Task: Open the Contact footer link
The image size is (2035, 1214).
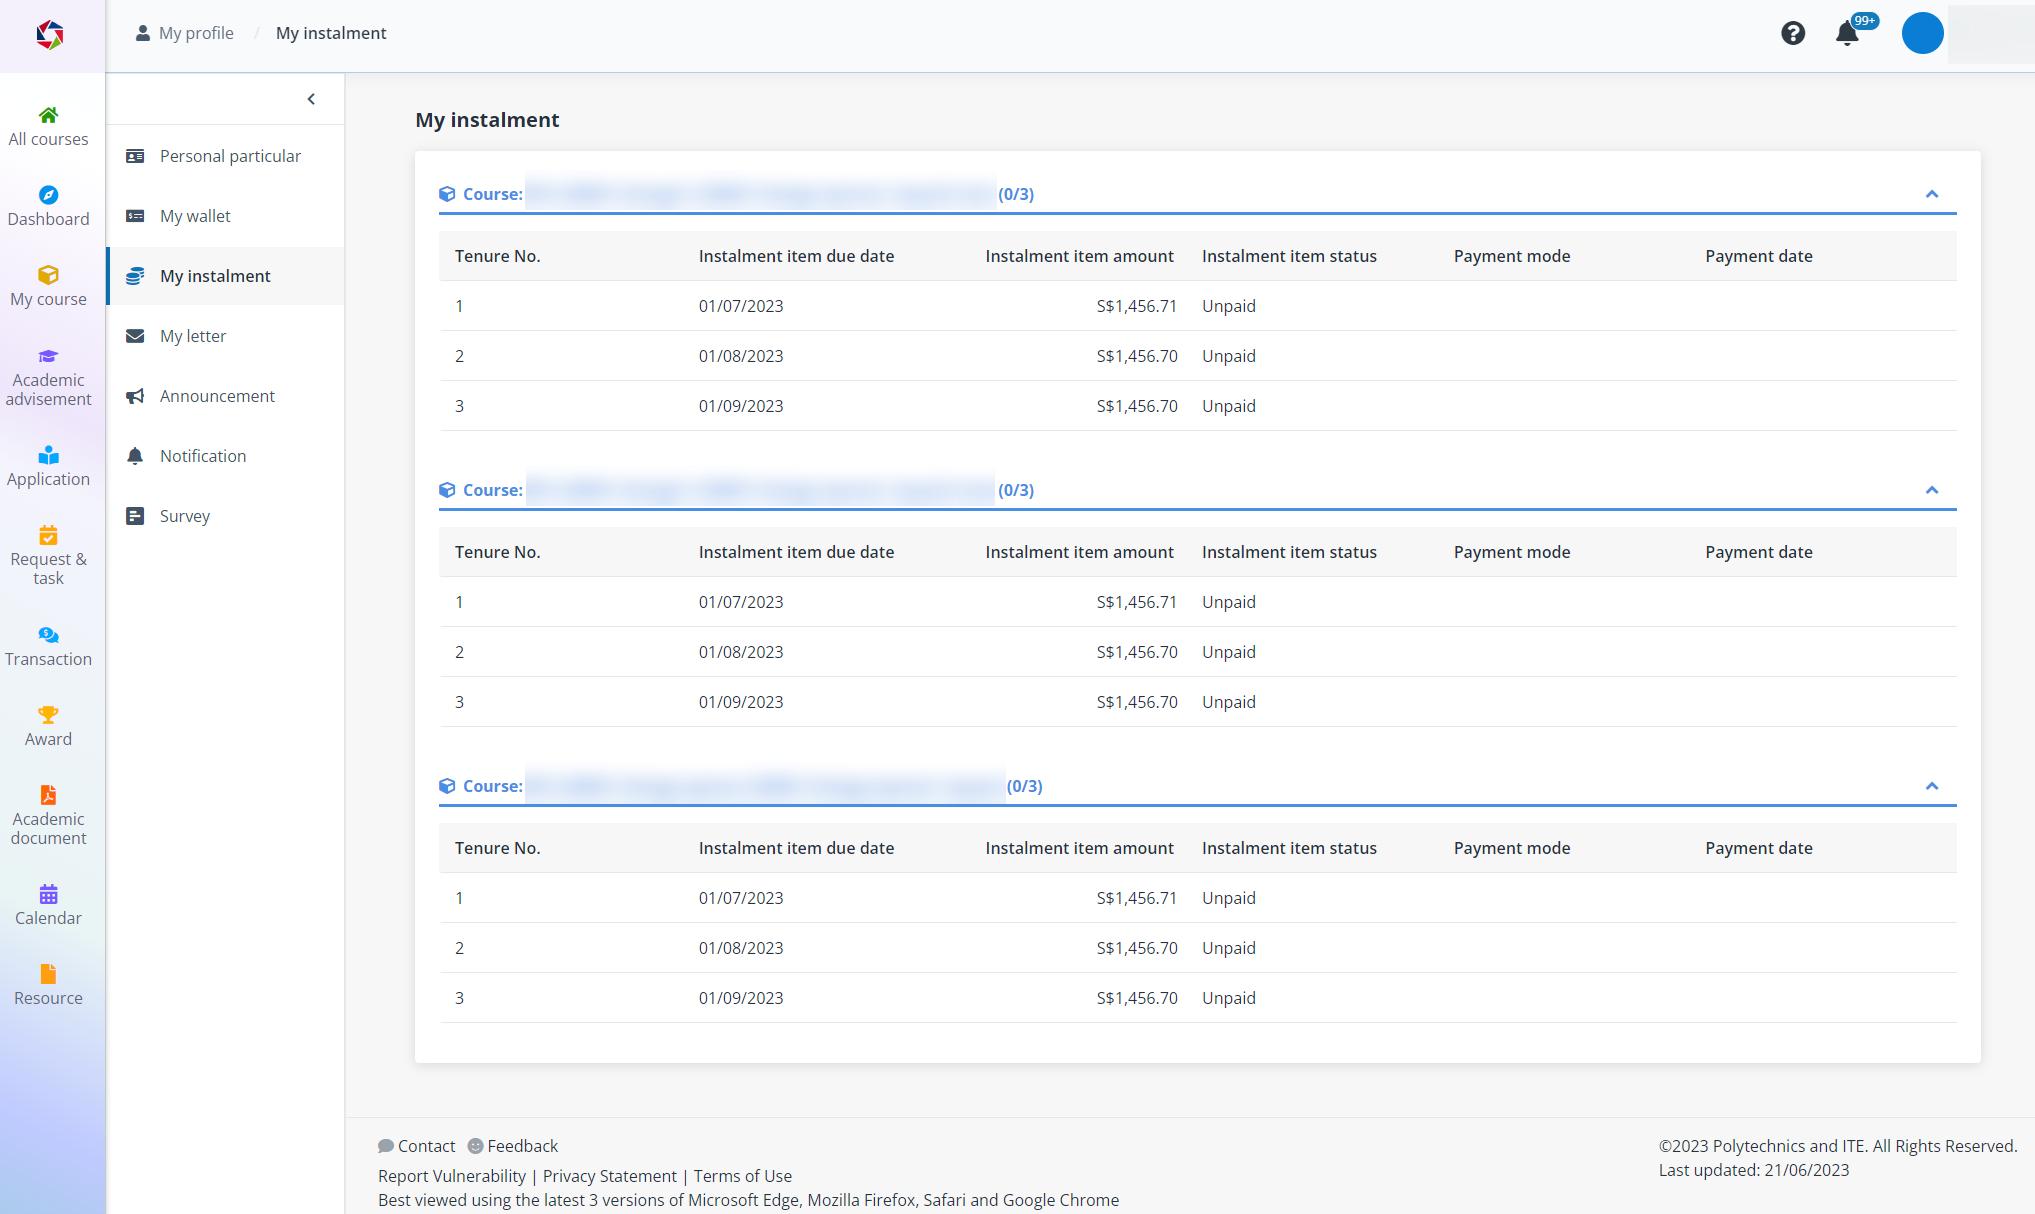Action: click(x=417, y=1146)
